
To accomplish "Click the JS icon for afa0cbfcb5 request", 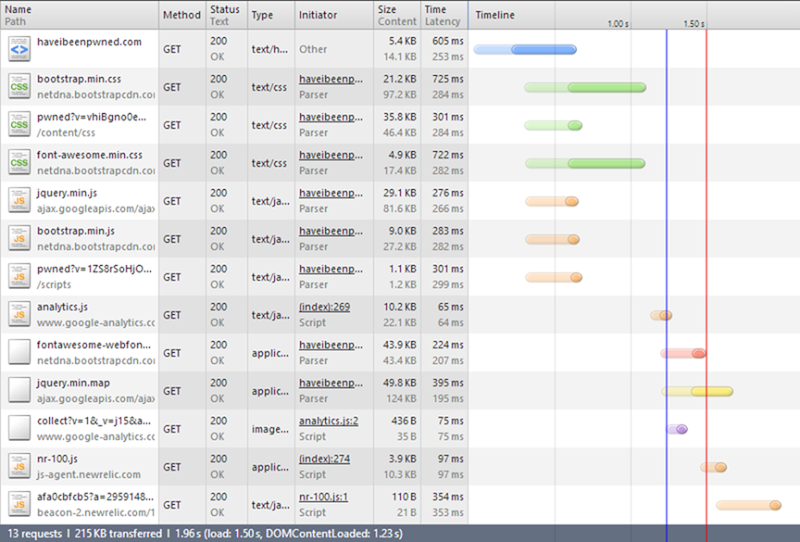I will click(x=19, y=504).
